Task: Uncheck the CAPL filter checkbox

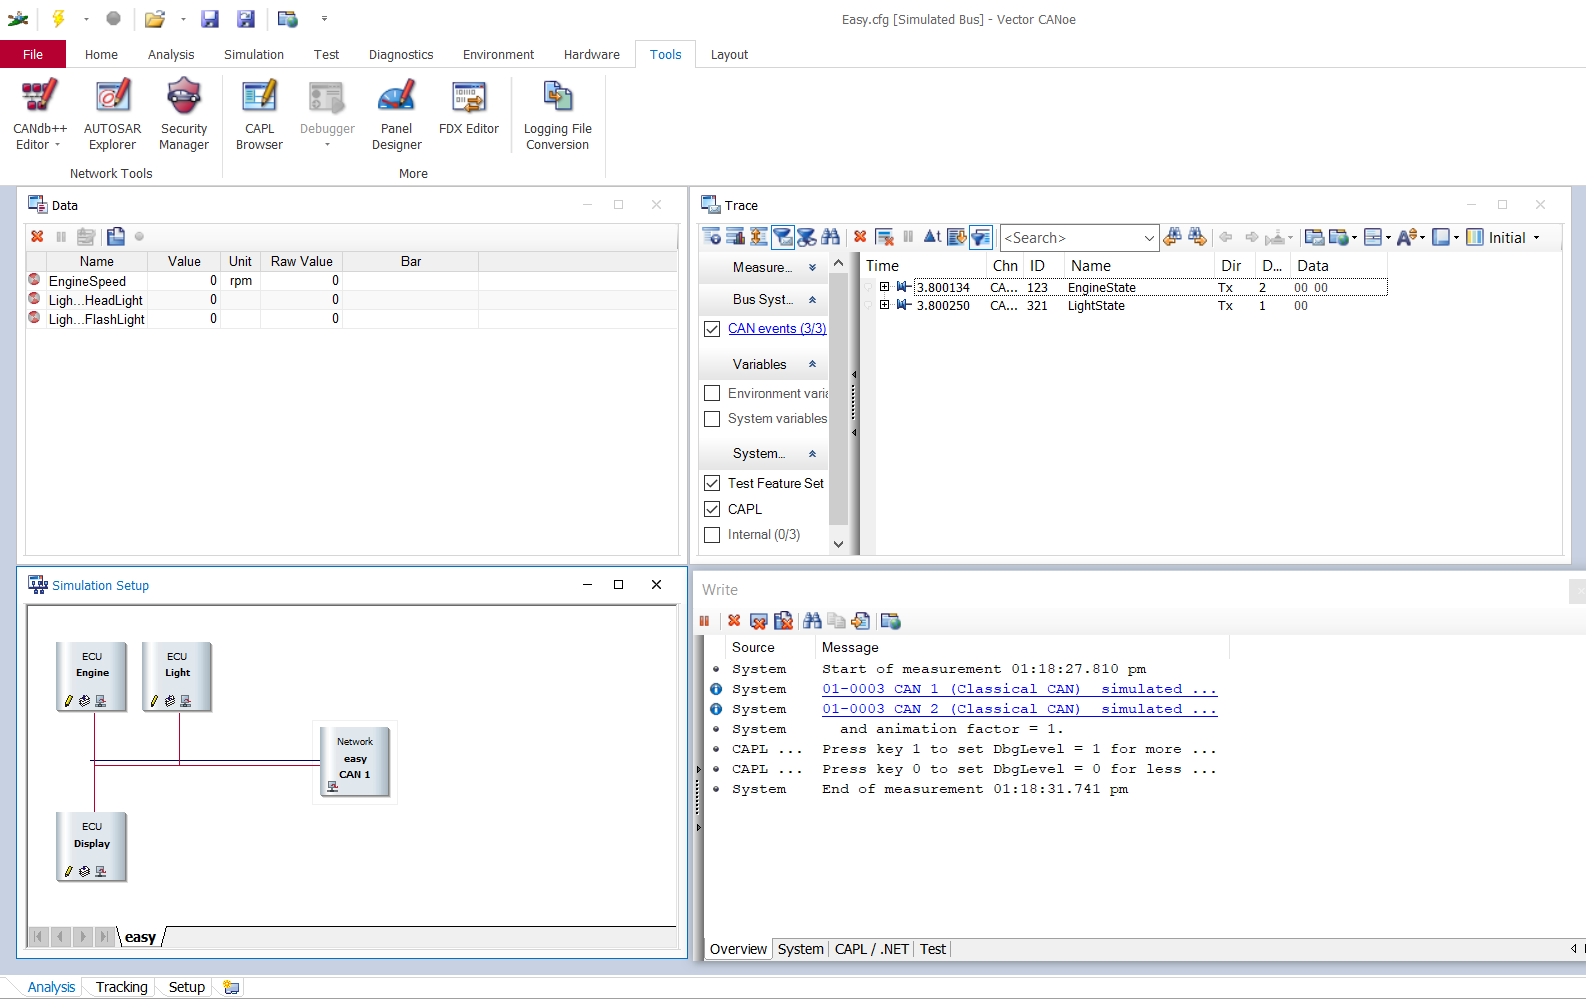Action: pos(712,509)
